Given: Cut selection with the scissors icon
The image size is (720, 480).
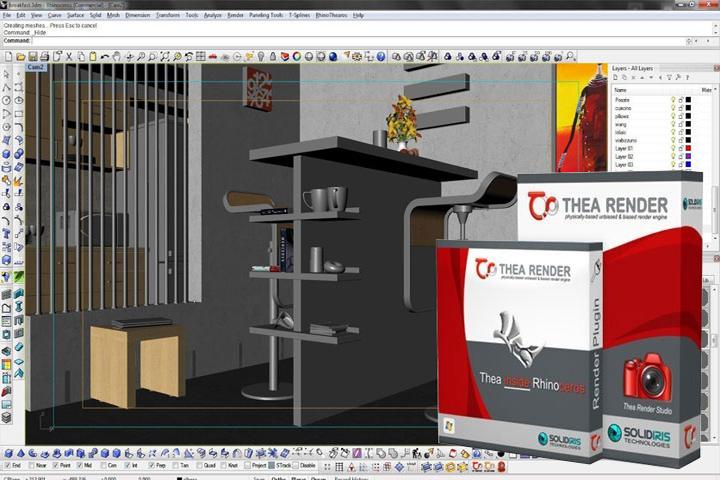Looking at the screenshot, I should click(x=69, y=56).
